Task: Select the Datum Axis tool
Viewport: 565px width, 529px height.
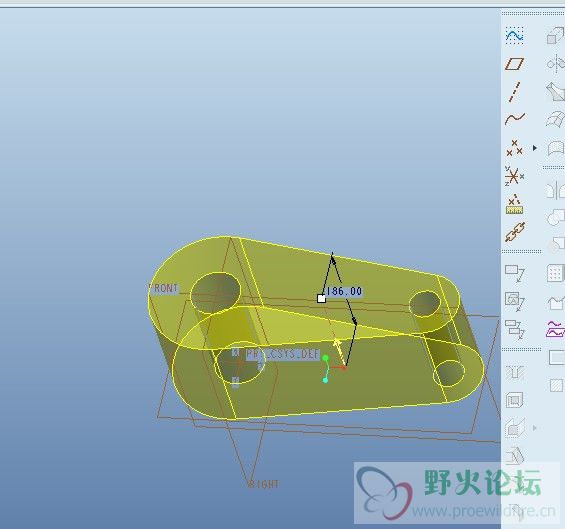Action: [x=515, y=92]
